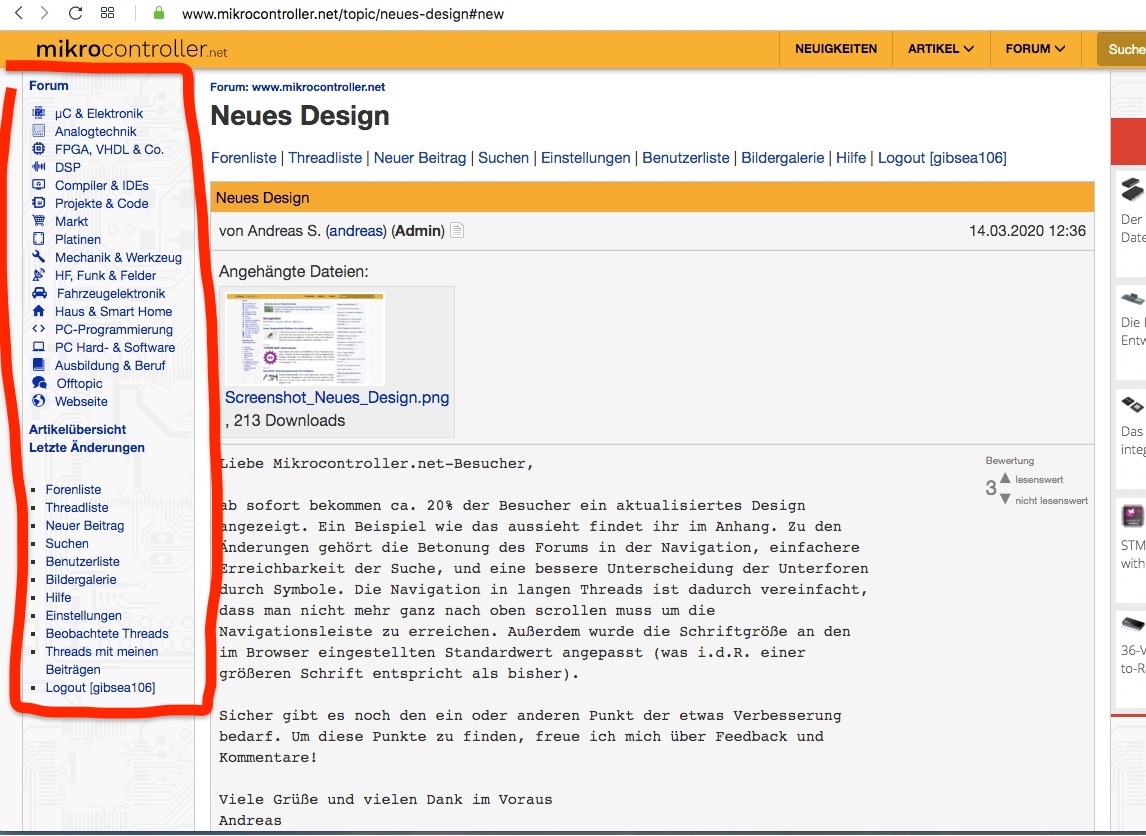1146x836 pixels.
Task: Open the browser tab grid icon
Action: [x=107, y=12]
